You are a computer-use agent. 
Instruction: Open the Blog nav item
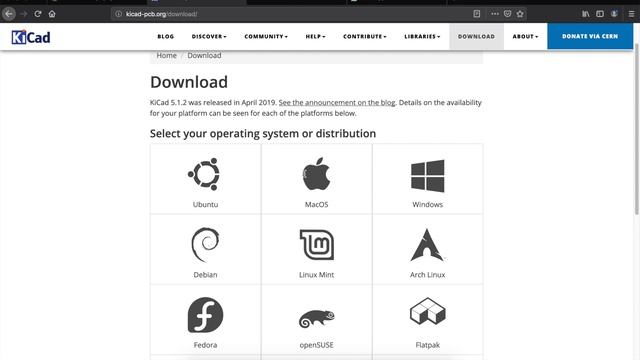(166, 36)
